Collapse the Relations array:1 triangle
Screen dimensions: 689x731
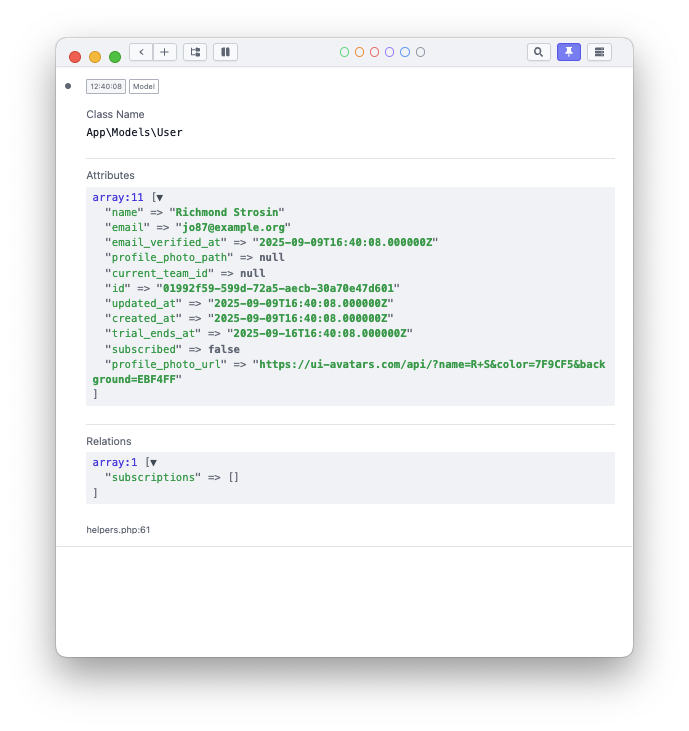pyautogui.click(x=153, y=463)
